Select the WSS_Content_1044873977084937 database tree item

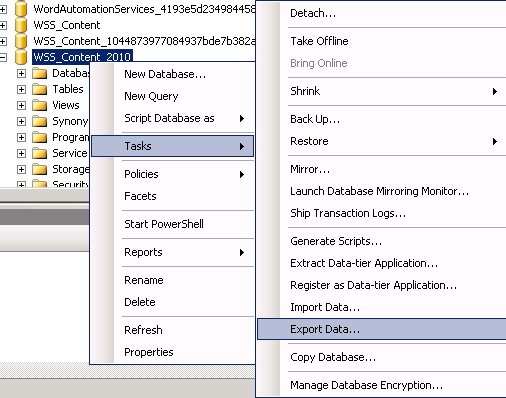[x=144, y=41]
